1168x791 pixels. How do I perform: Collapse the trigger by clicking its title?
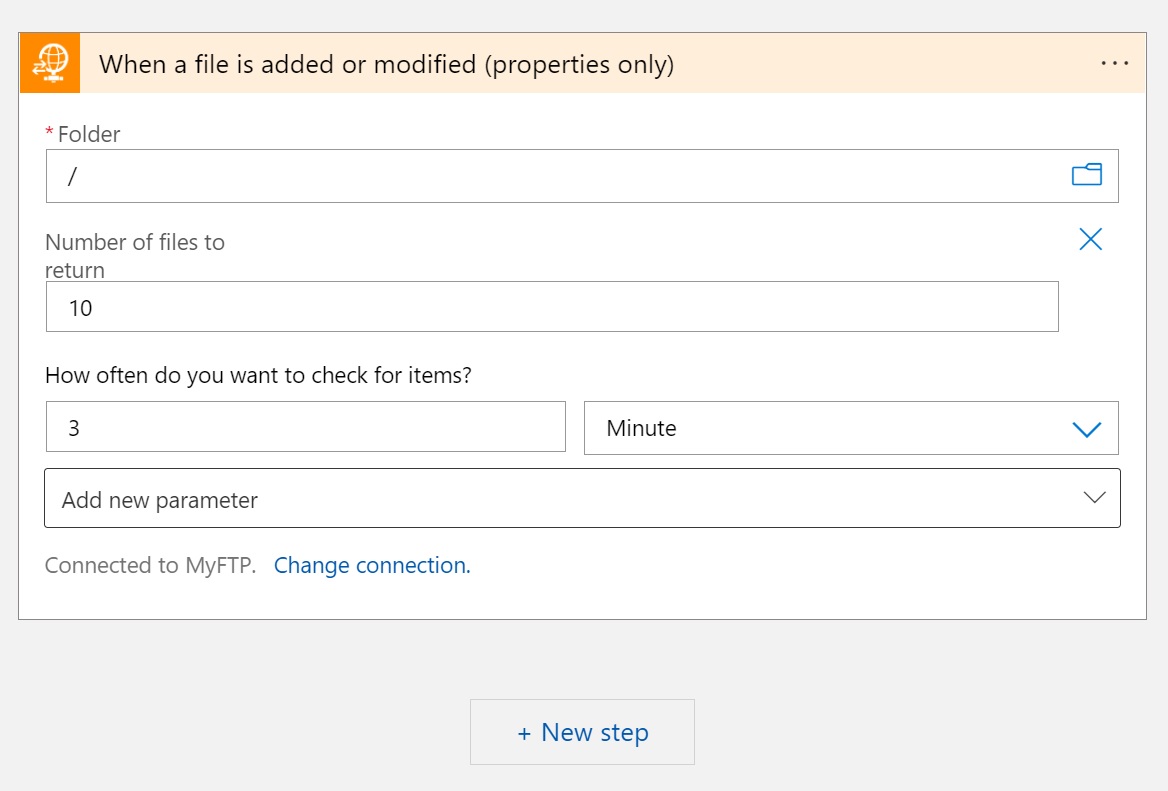(386, 65)
